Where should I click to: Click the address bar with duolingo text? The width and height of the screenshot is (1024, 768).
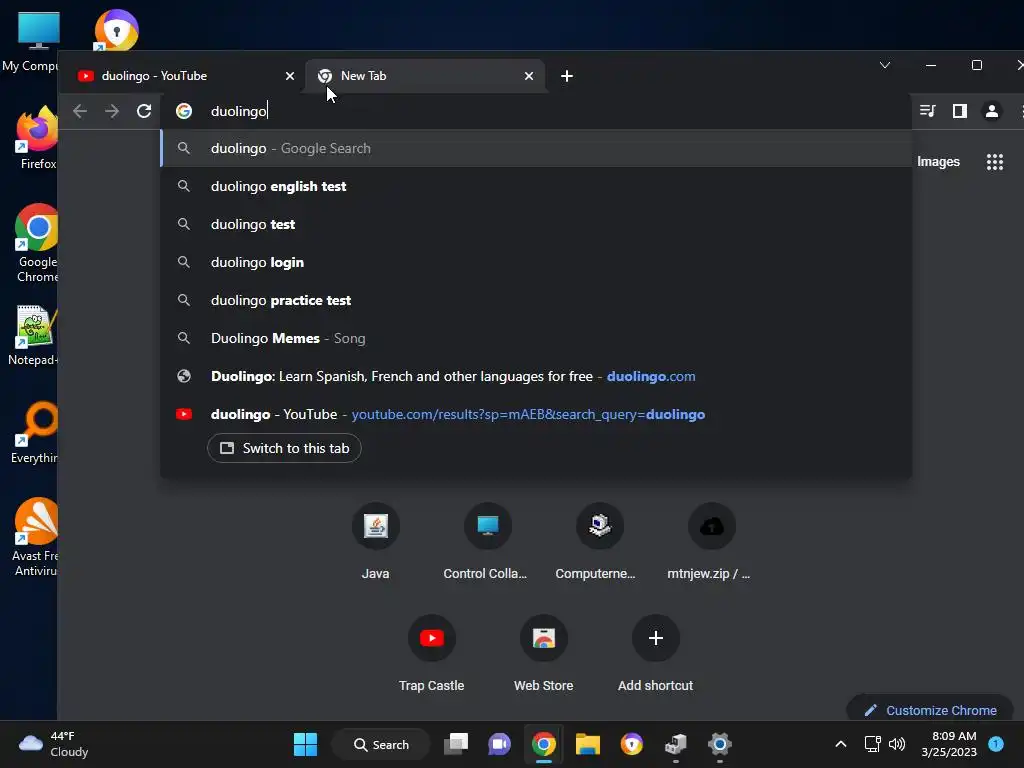pyautogui.click(x=536, y=111)
